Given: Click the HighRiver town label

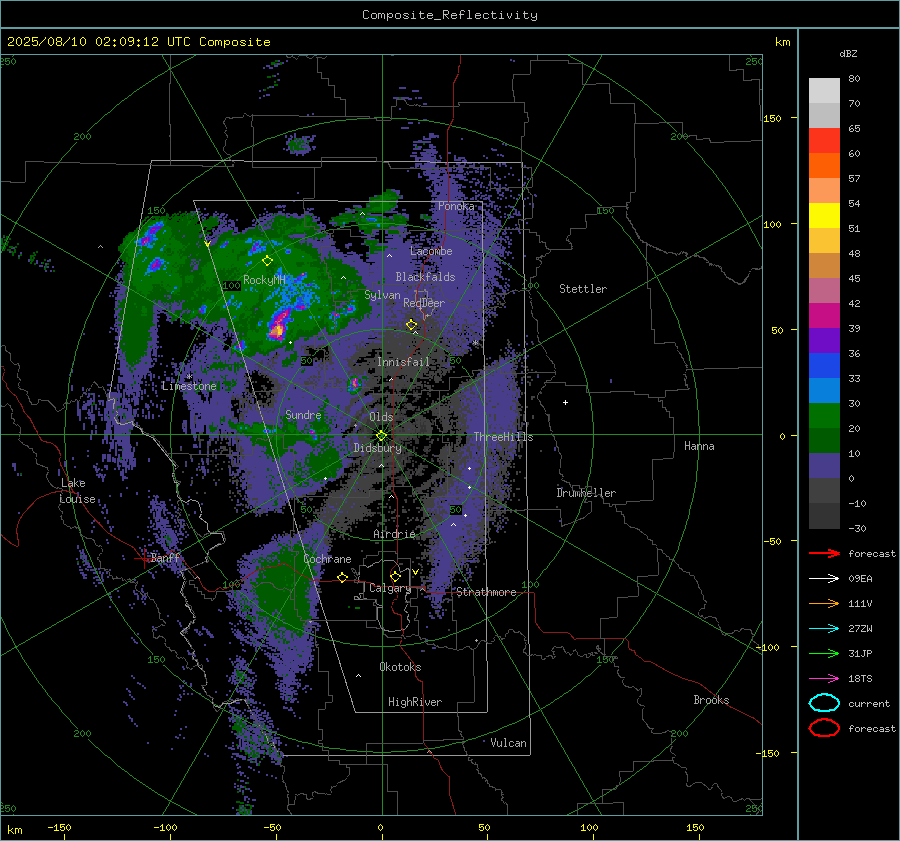Looking at the screenshot, I should 415,702.
